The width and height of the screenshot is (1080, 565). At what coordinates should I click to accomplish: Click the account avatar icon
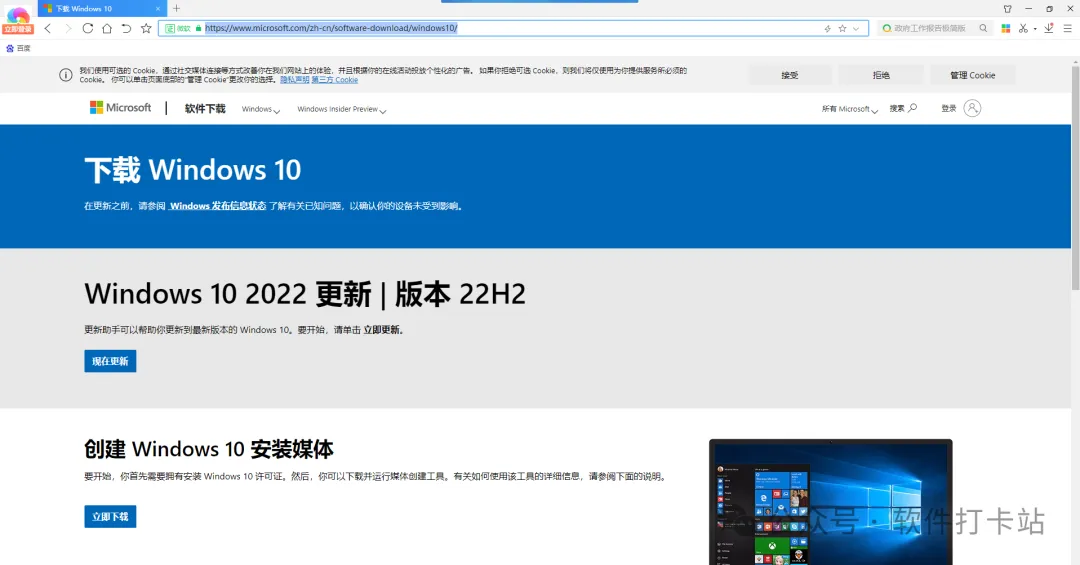(x=972, y=108)
